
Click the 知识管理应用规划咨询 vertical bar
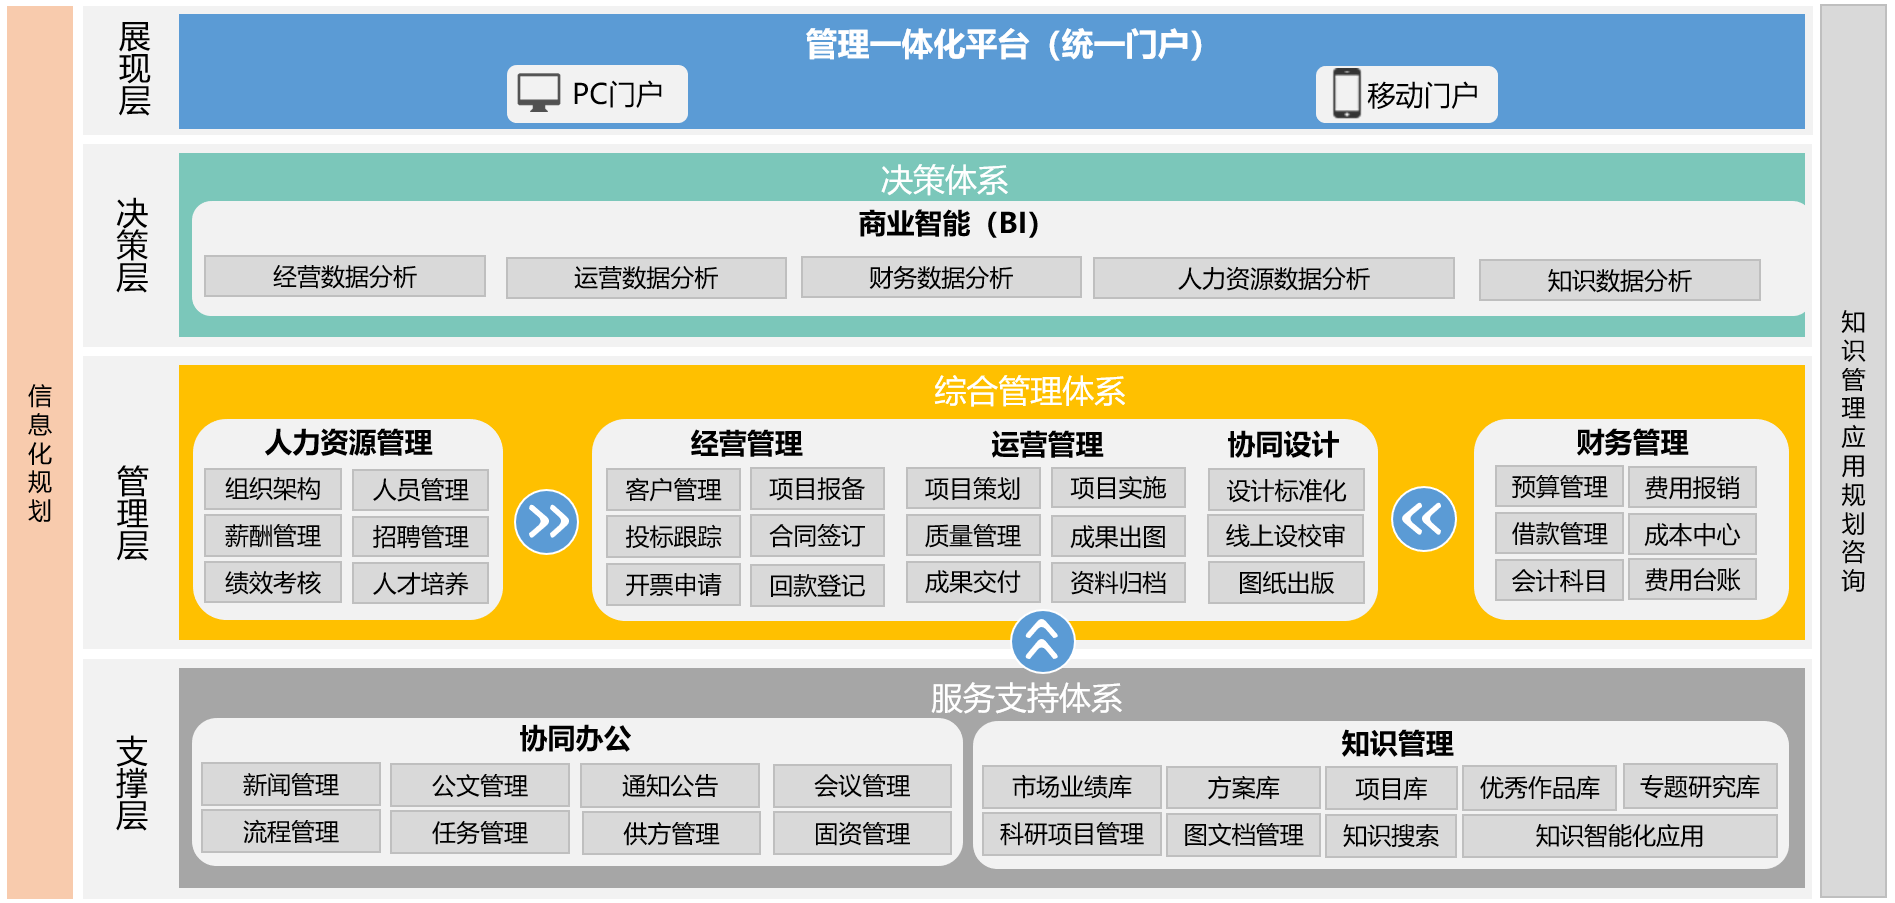1853,452
